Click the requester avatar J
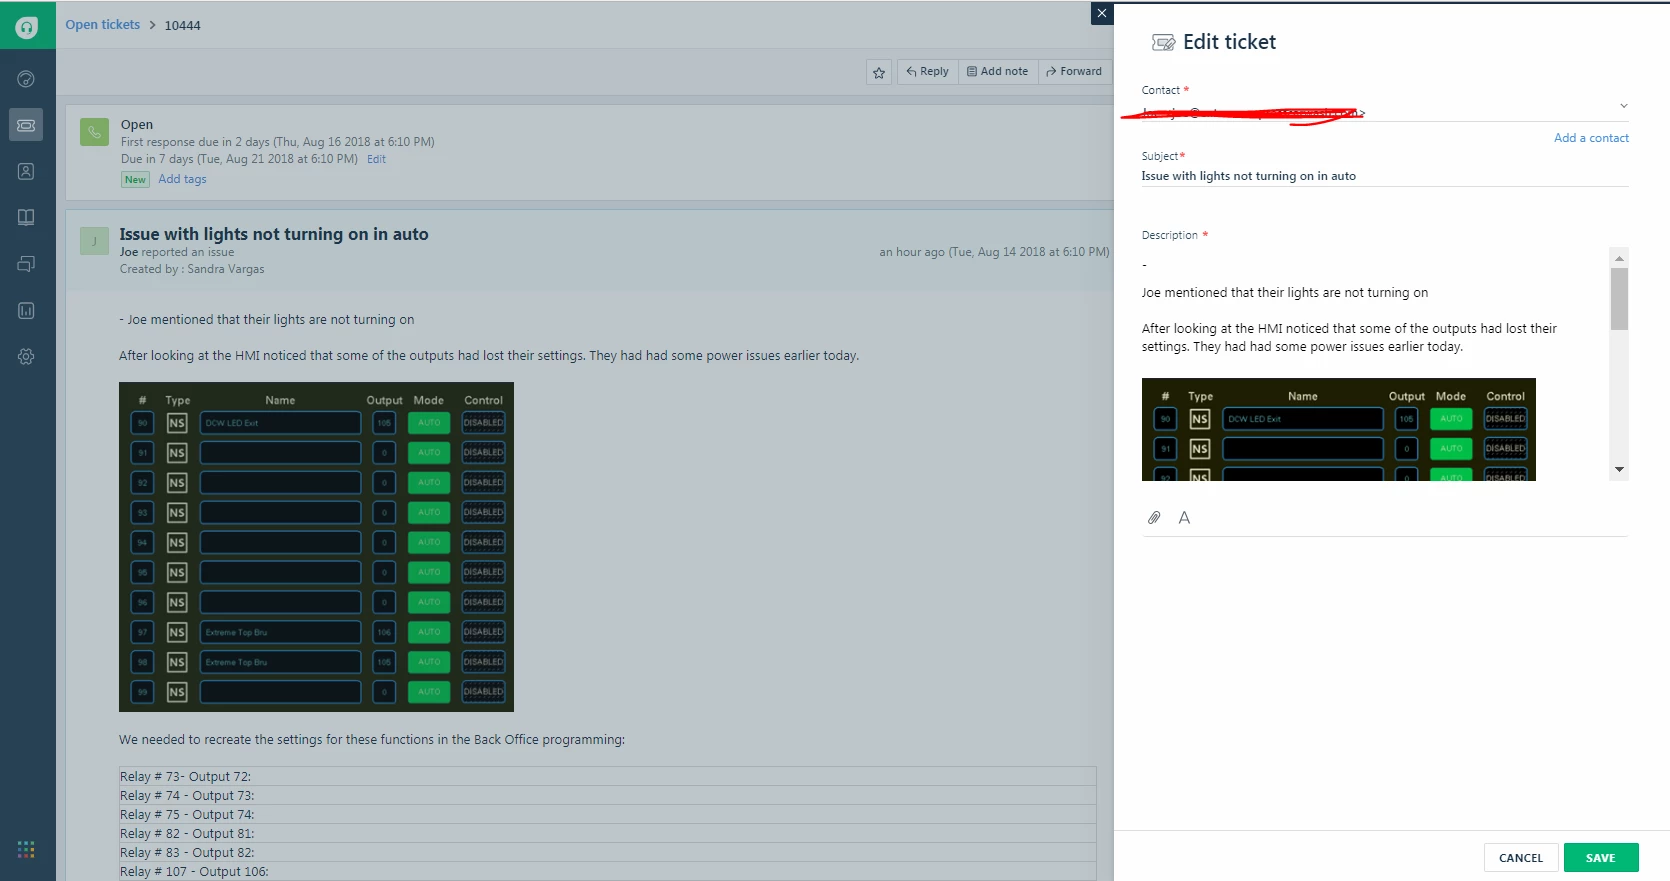The image size is (1670, 881). [x=94, y=241]
